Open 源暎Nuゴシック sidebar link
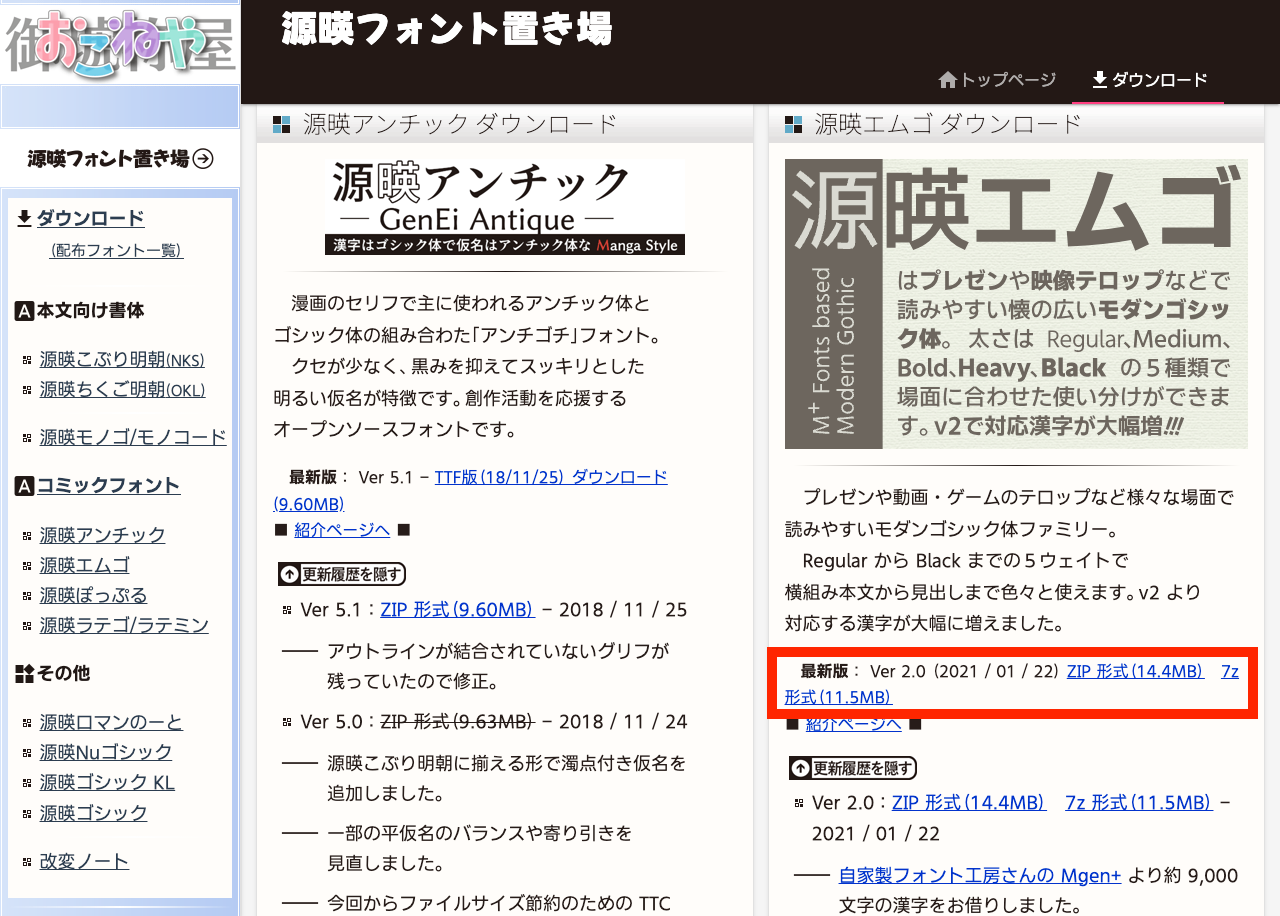1280x916 pixels. point(106,752)
